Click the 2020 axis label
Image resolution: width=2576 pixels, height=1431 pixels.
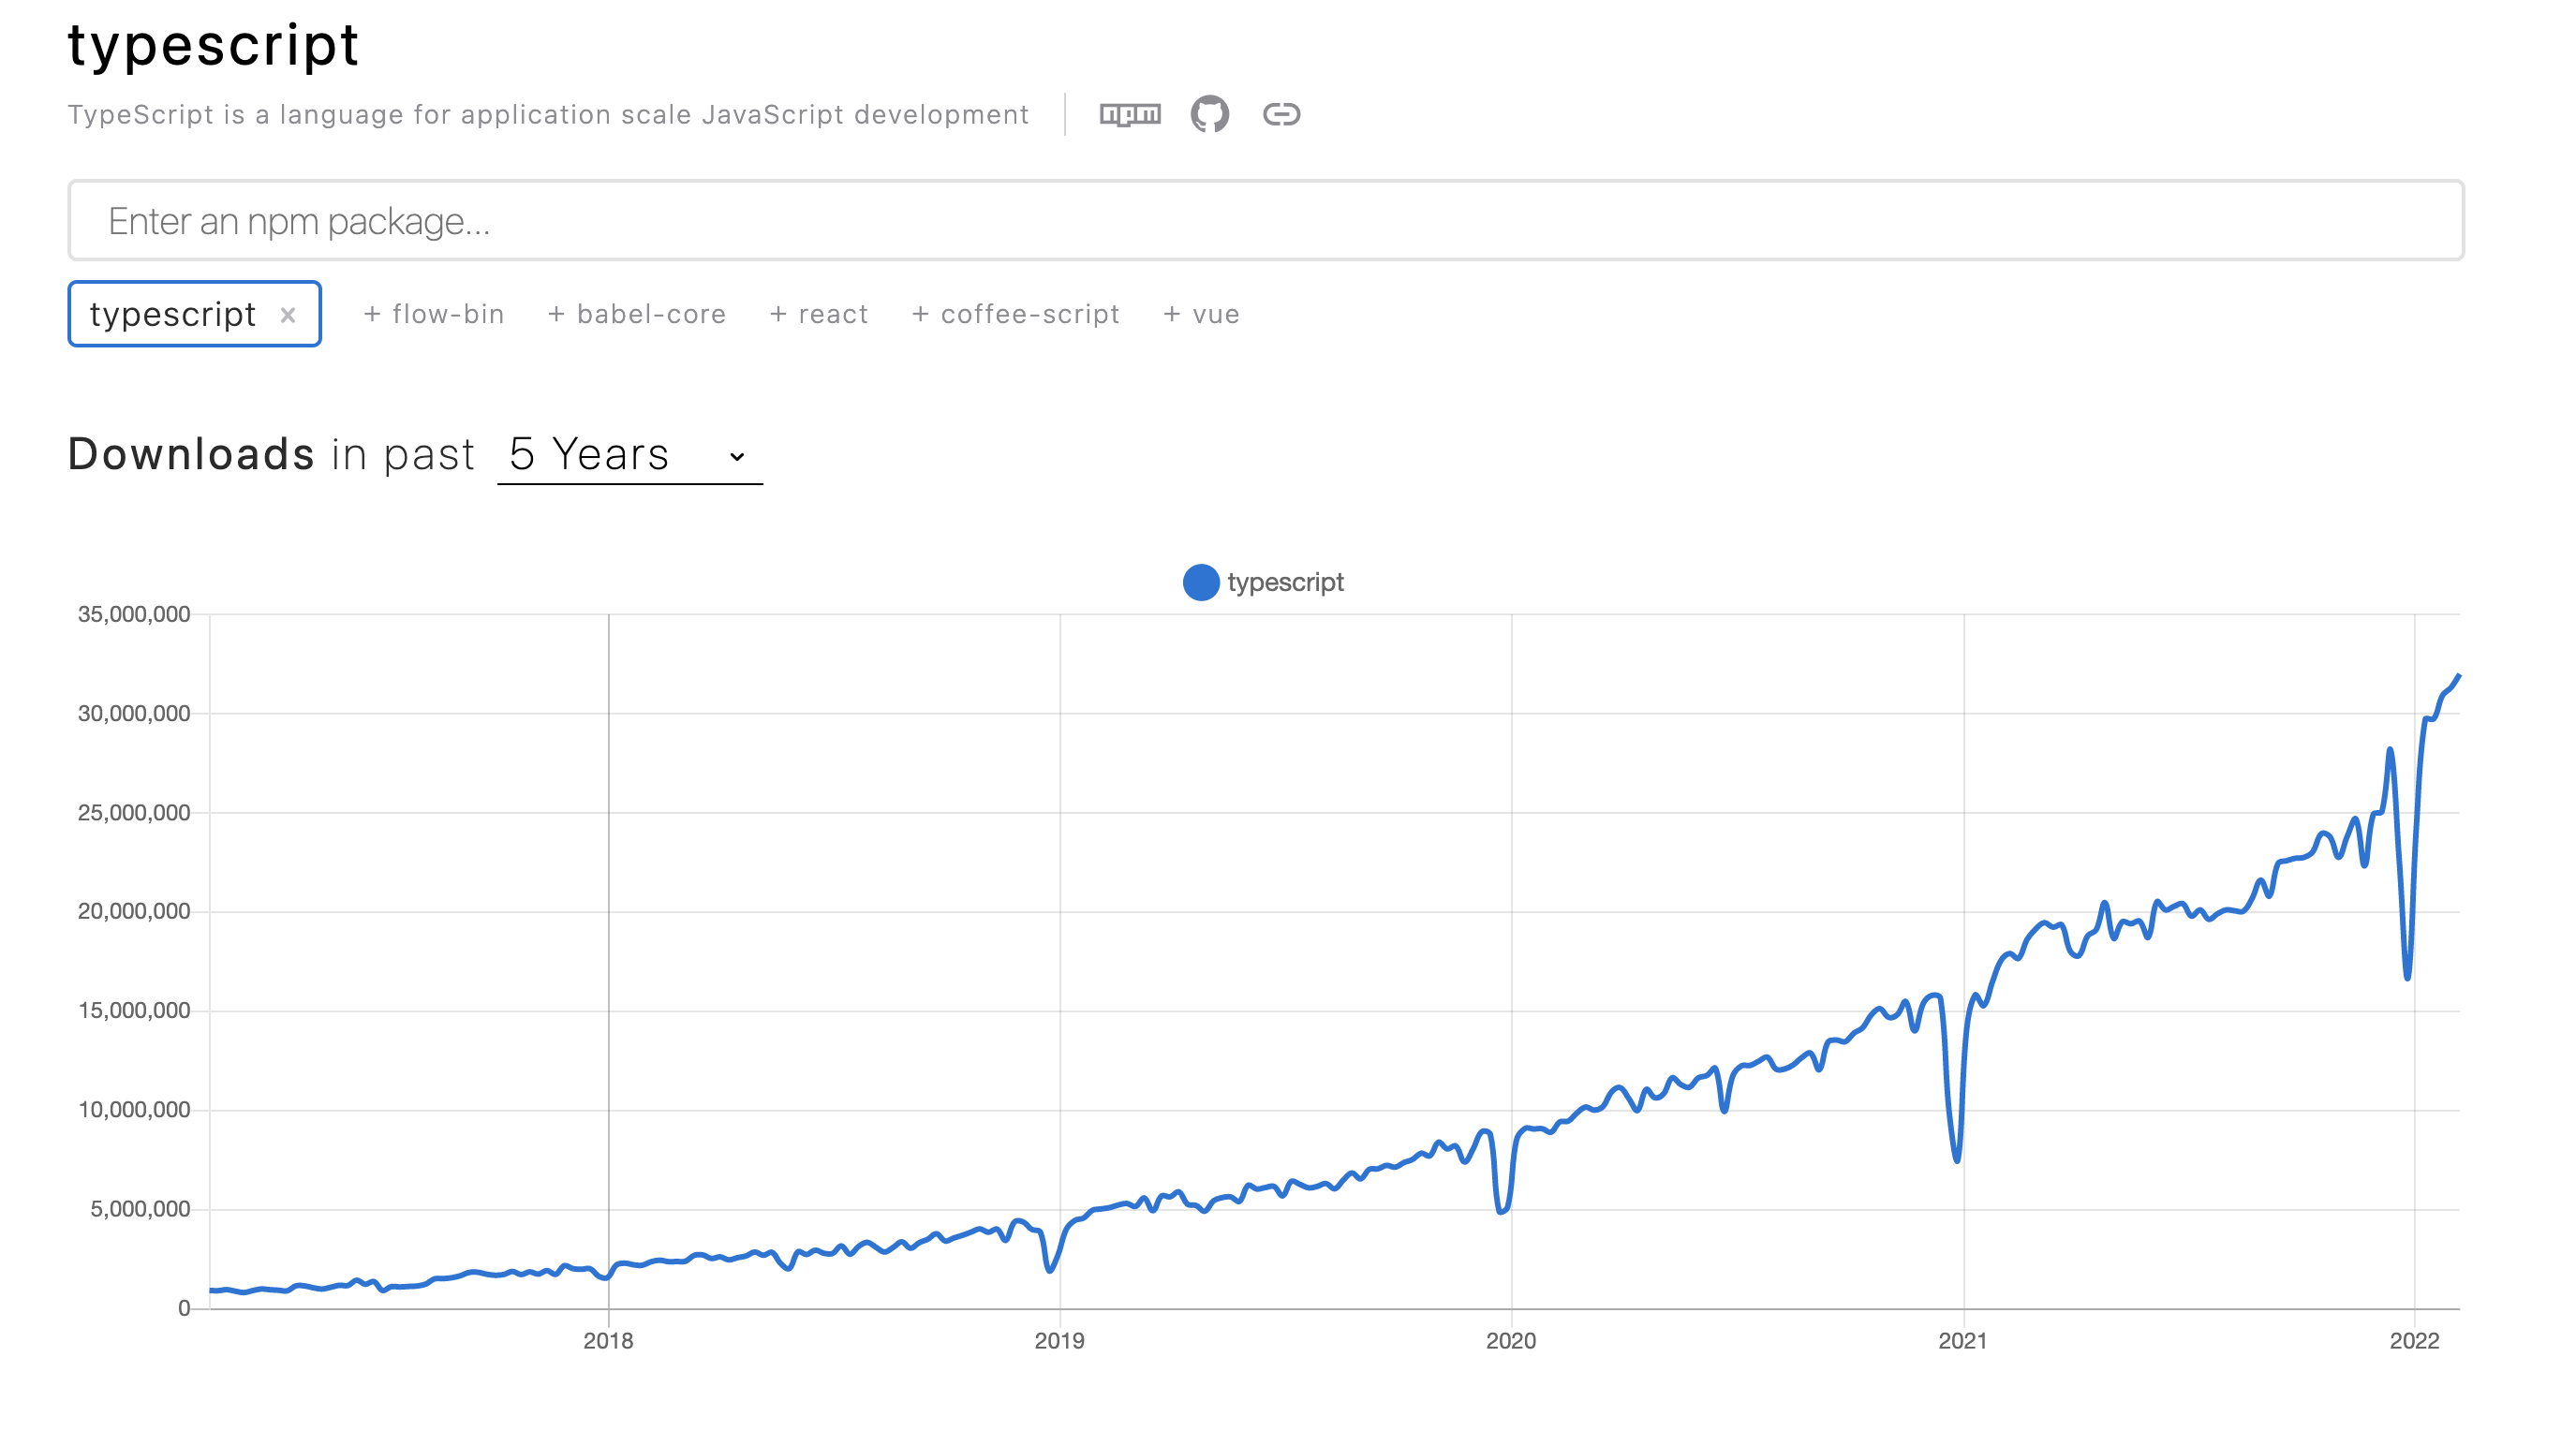(1510, 1341)
